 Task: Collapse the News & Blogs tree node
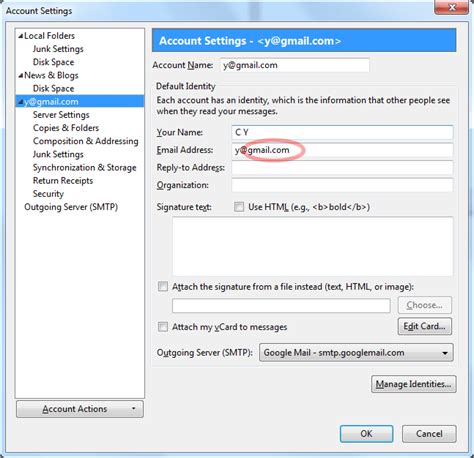click(21, 76)
